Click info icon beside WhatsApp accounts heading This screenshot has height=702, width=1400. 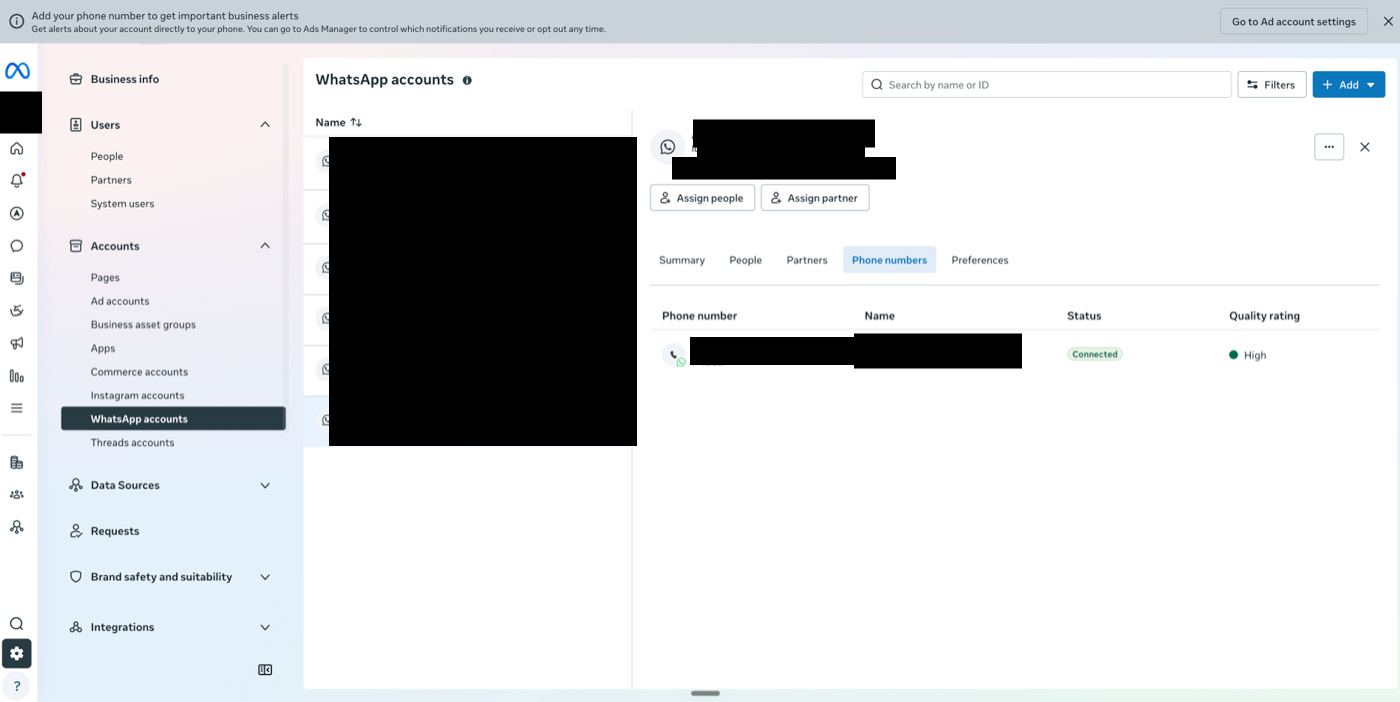click(x=467, y=80)
